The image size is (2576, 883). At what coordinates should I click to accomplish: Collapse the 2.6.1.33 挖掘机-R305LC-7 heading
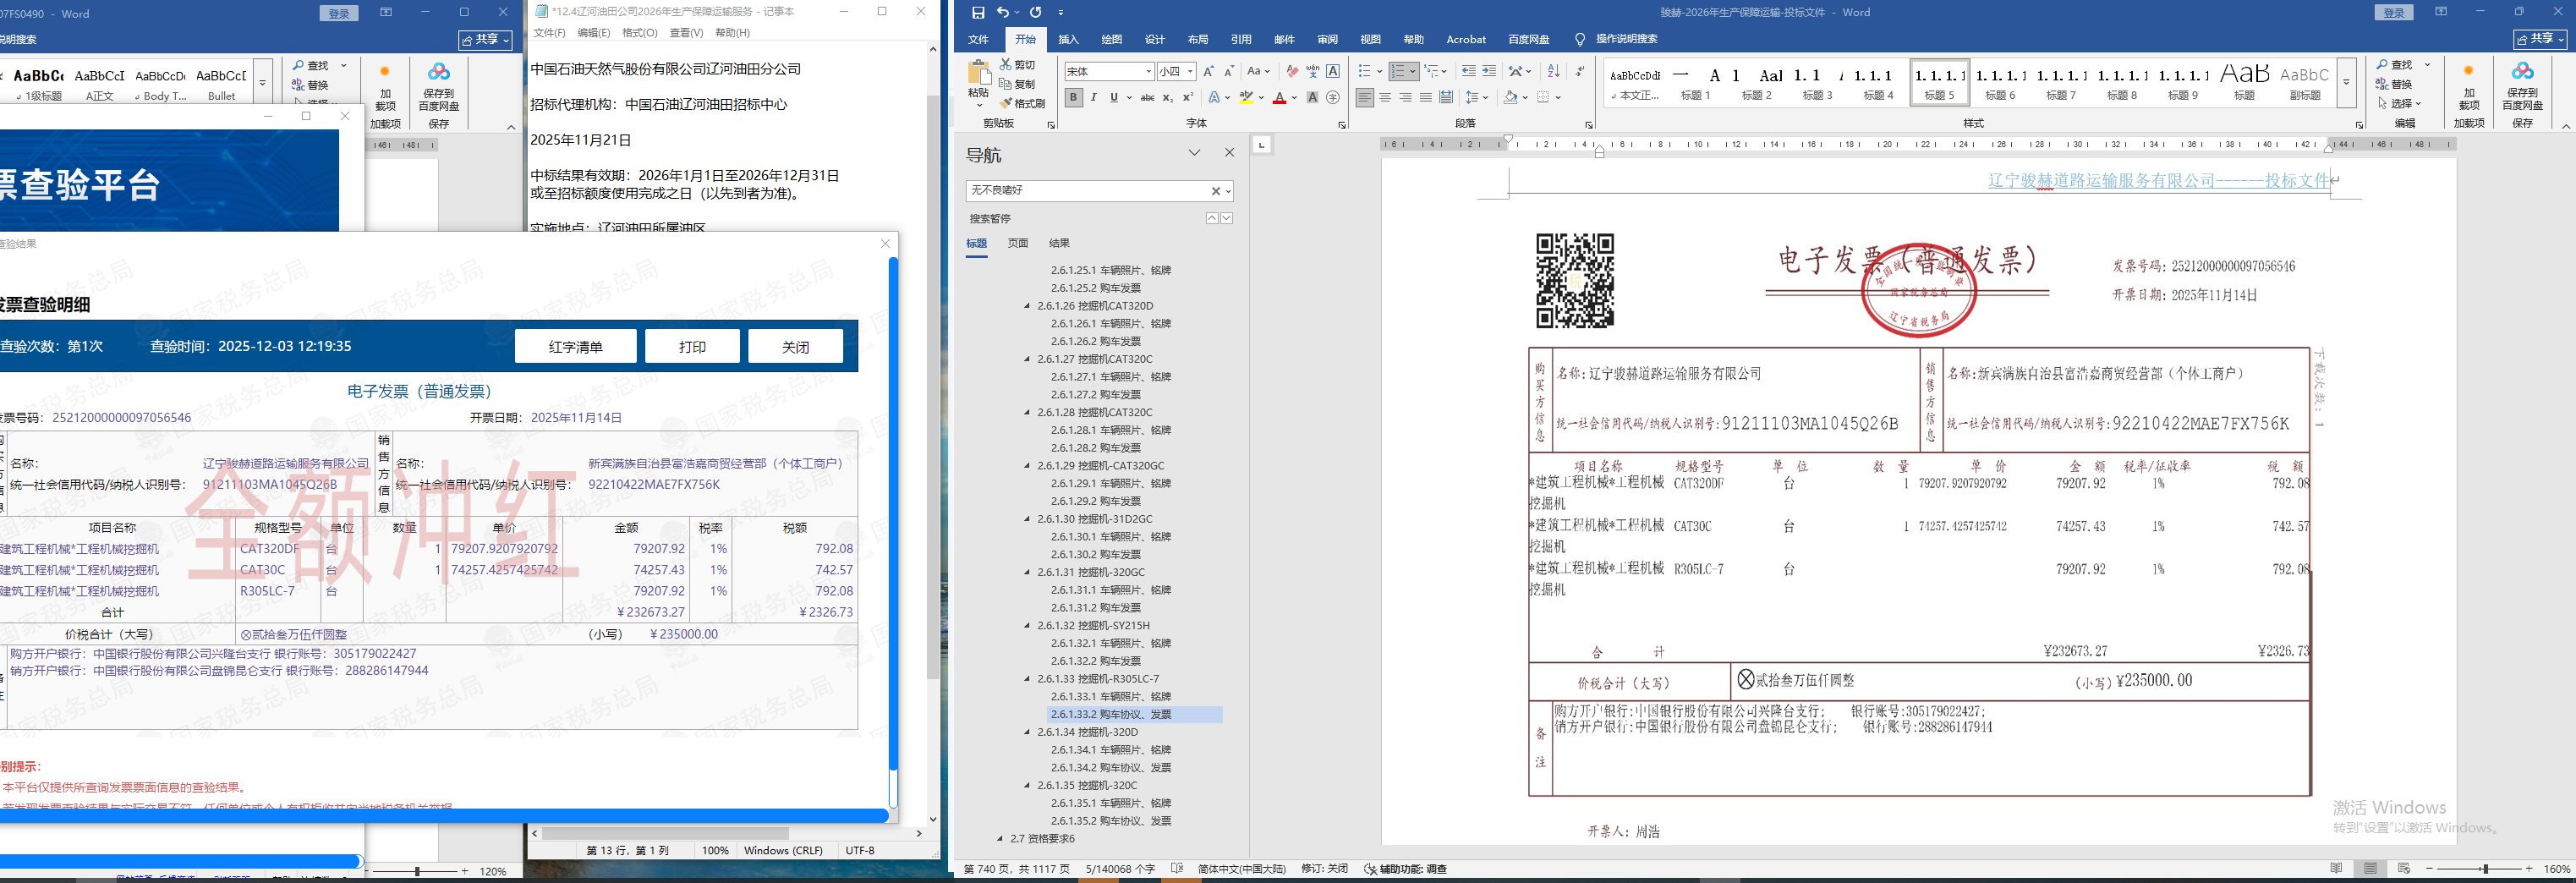pyautogui.click(x=1027, y=679)
